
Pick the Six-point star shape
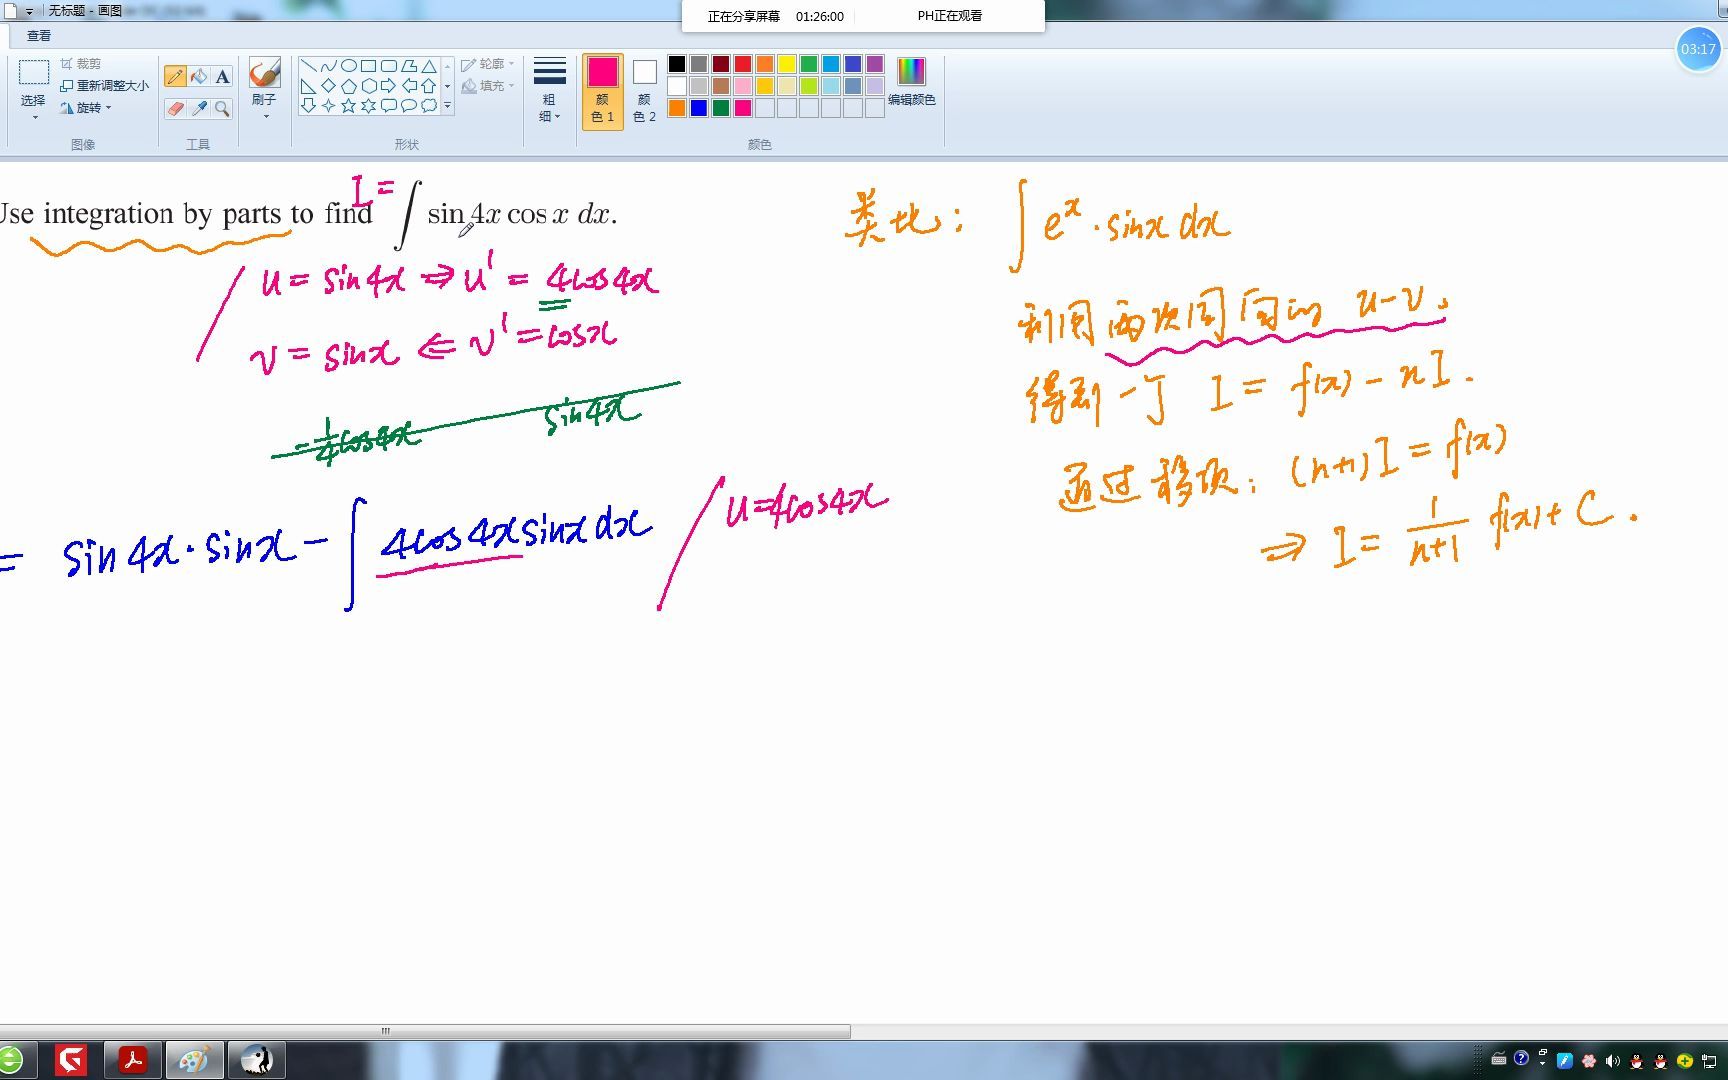pyautogui.click(x=368, y=106)
